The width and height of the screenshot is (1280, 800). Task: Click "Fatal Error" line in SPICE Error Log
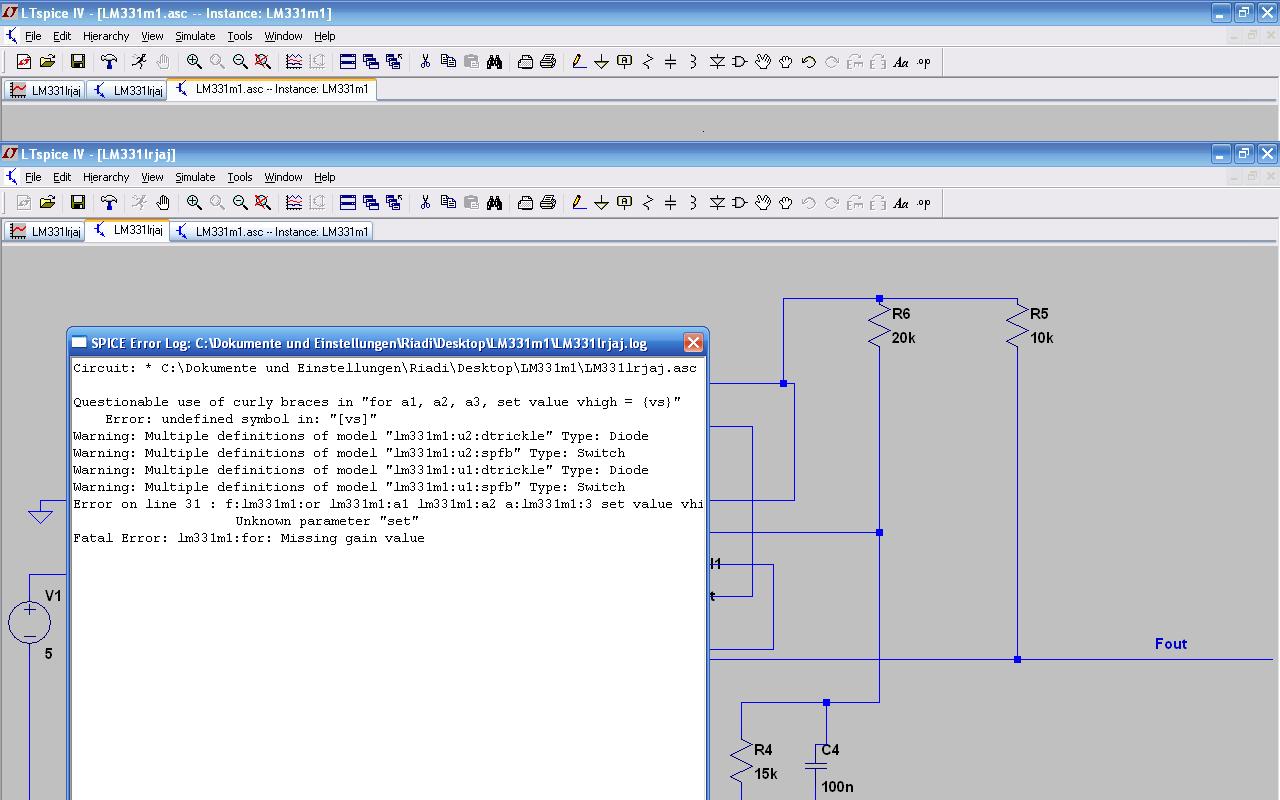[249, 538]
